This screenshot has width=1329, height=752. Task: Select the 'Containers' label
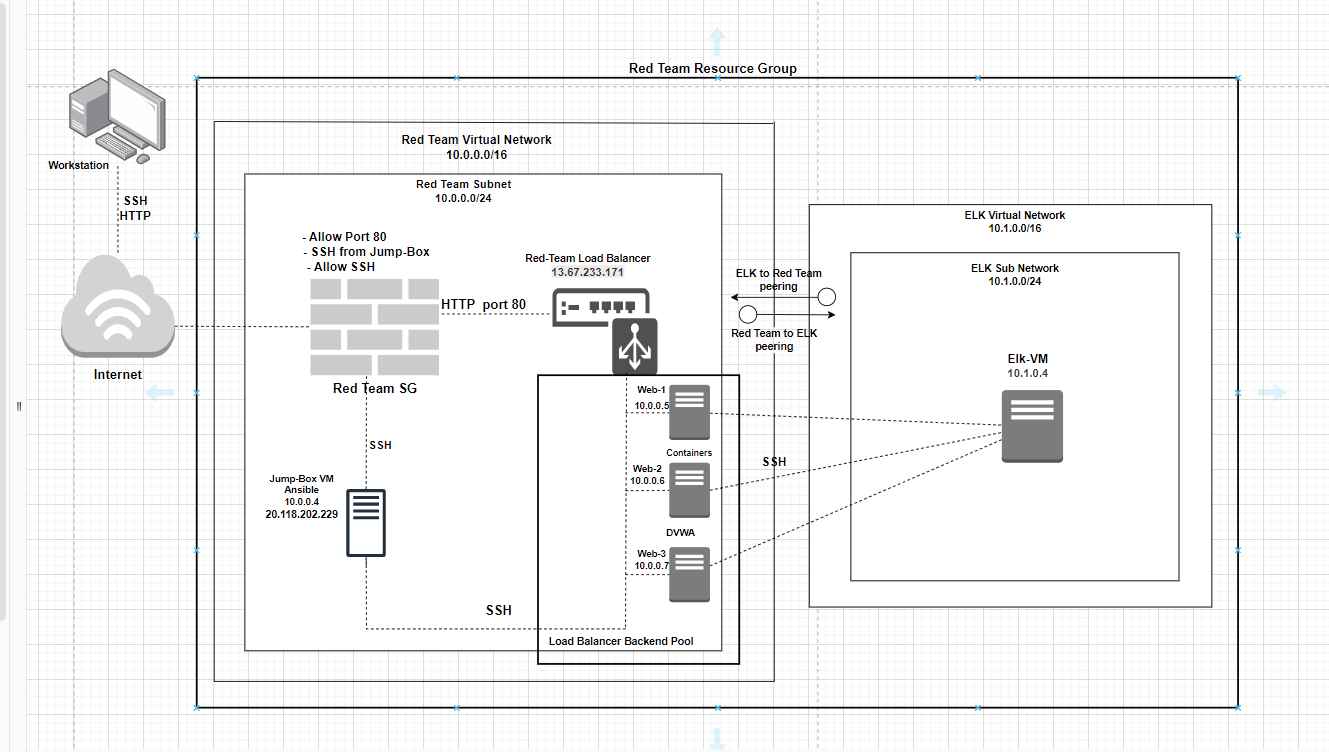689,453
